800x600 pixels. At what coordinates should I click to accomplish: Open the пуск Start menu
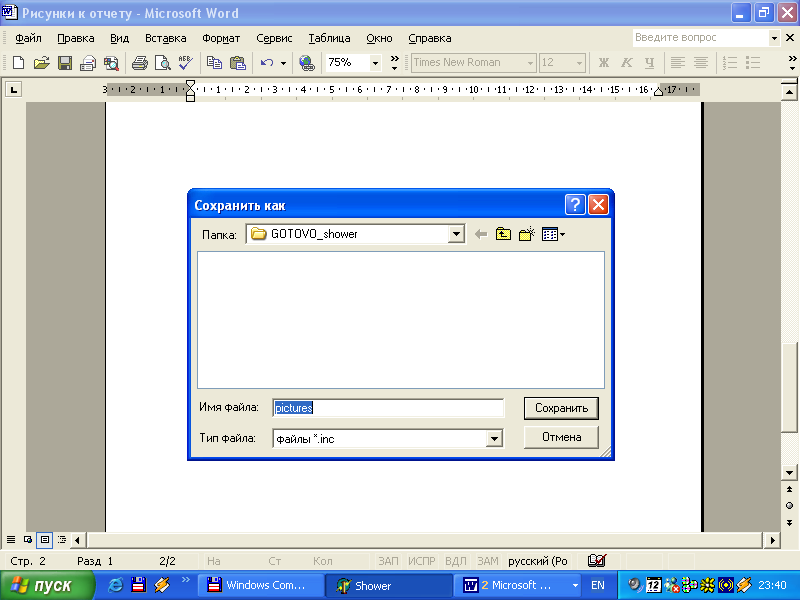click(x=47, y=585)
